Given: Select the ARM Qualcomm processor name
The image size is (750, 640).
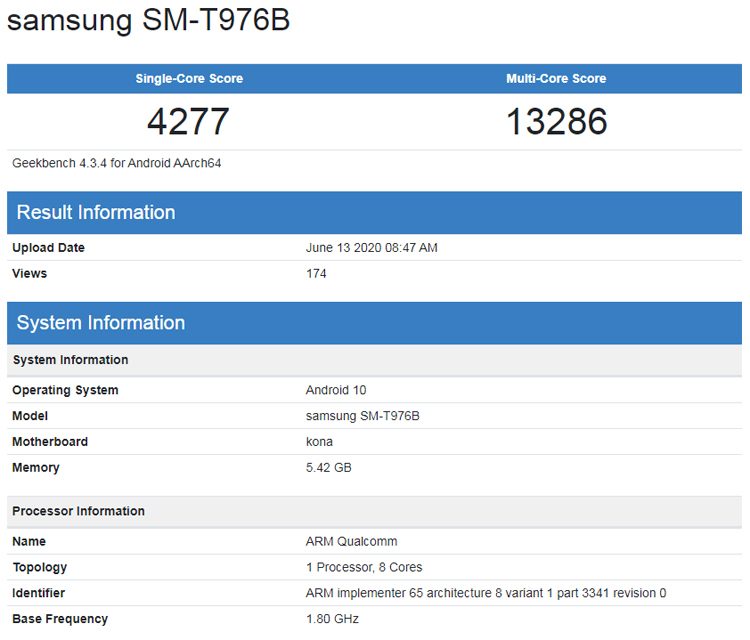Looking at the screenshot, I should click(x=351, y=541).
